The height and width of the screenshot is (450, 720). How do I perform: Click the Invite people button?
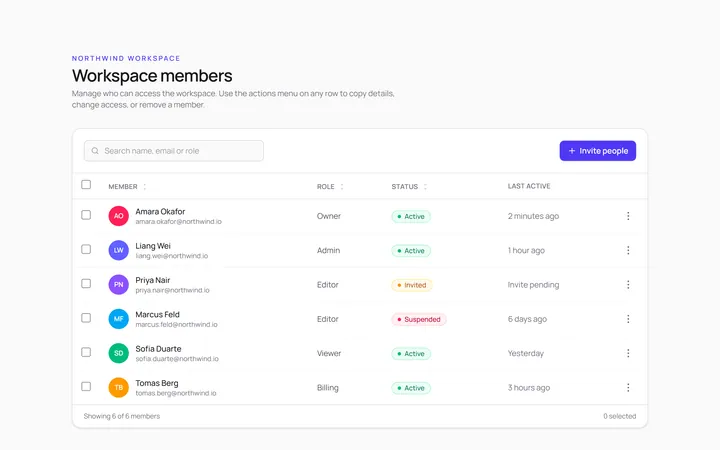tap(597, 151)
